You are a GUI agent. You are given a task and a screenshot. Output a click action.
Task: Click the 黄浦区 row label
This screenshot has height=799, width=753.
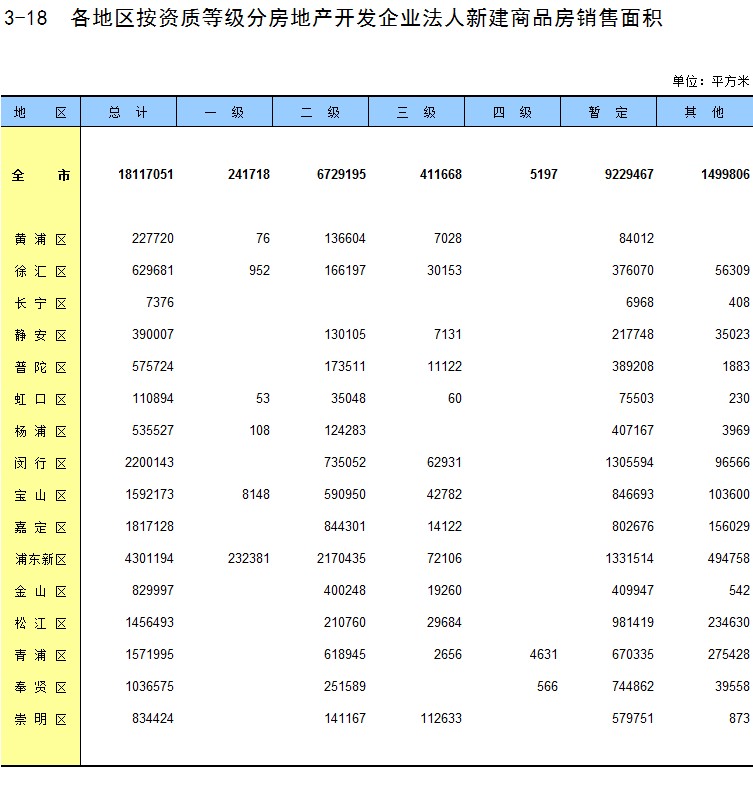click(40, 239)
